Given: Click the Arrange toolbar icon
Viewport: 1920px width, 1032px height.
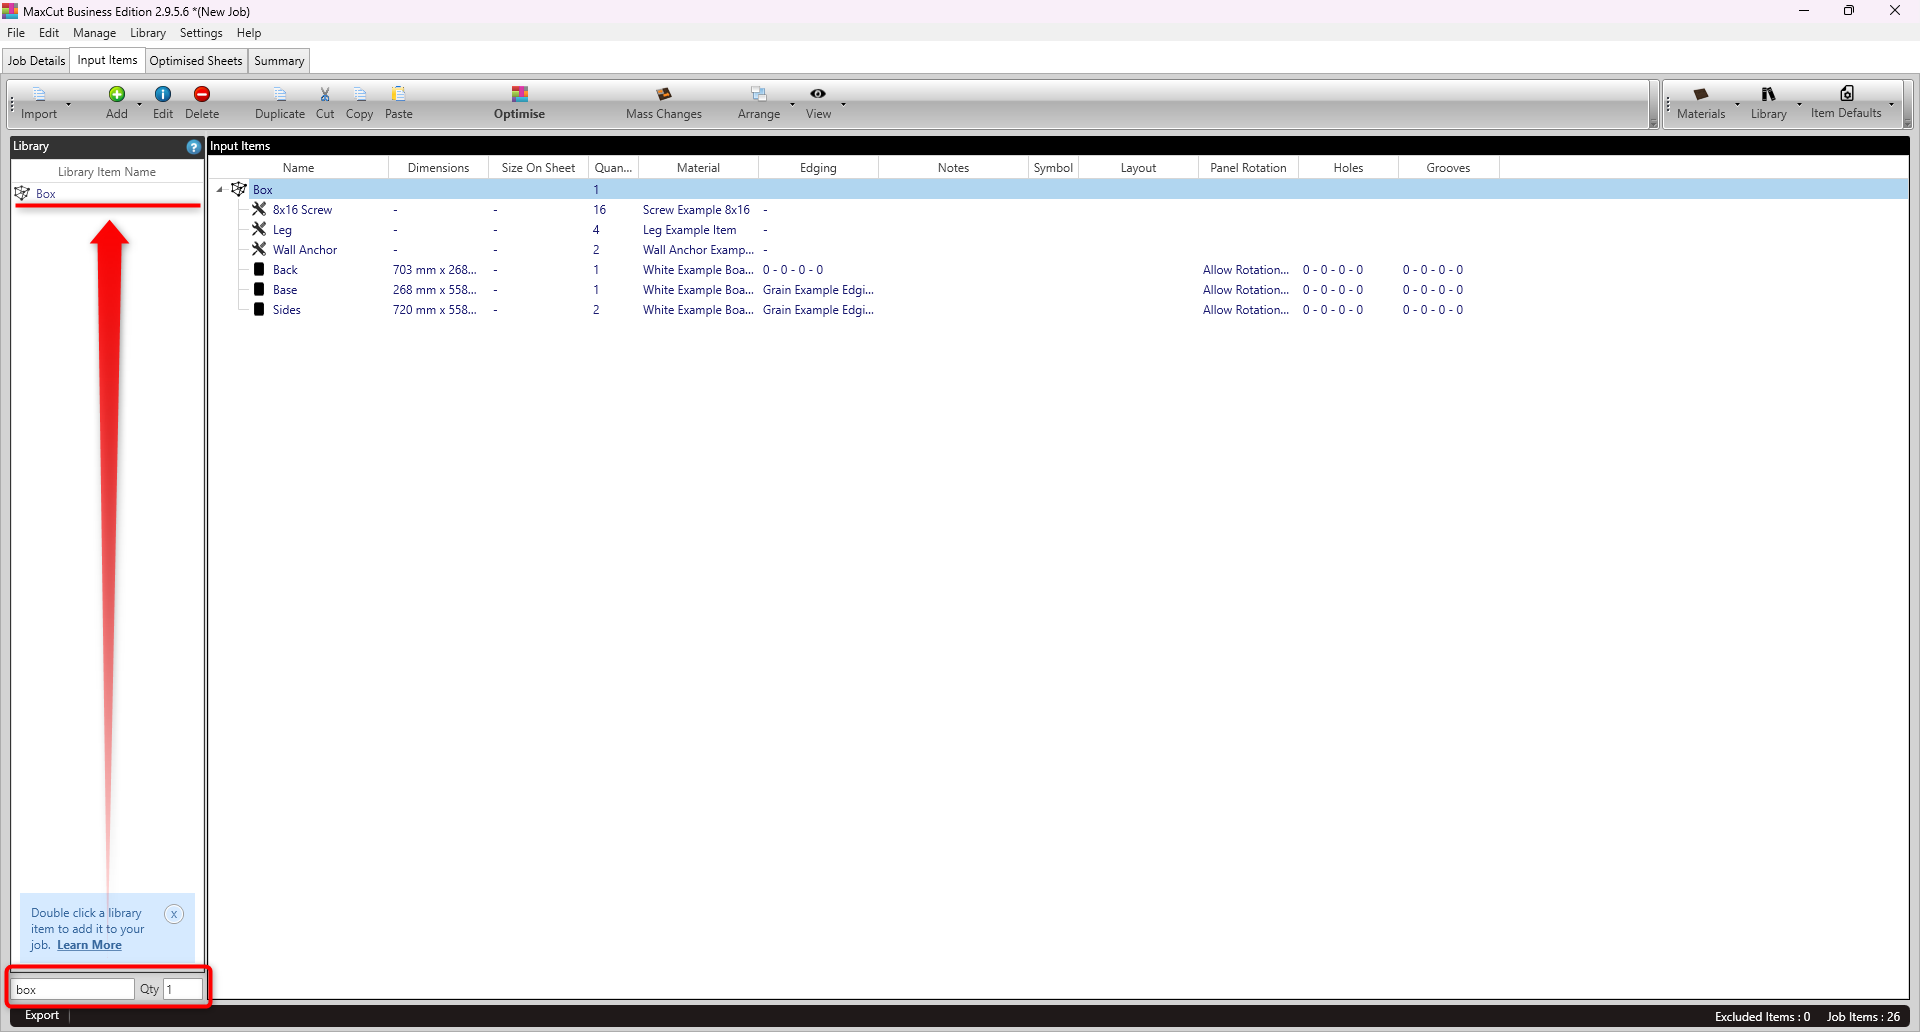Looking at the screenshot, I should coord(759,94).
